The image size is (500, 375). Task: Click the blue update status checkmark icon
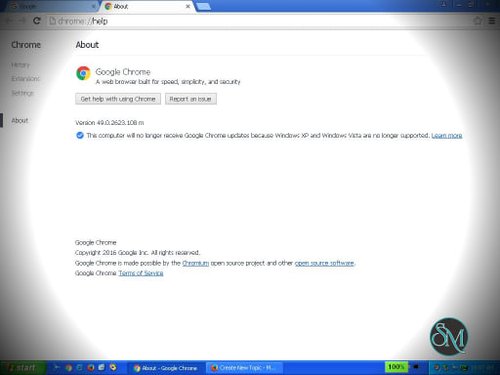coord(80,135)
